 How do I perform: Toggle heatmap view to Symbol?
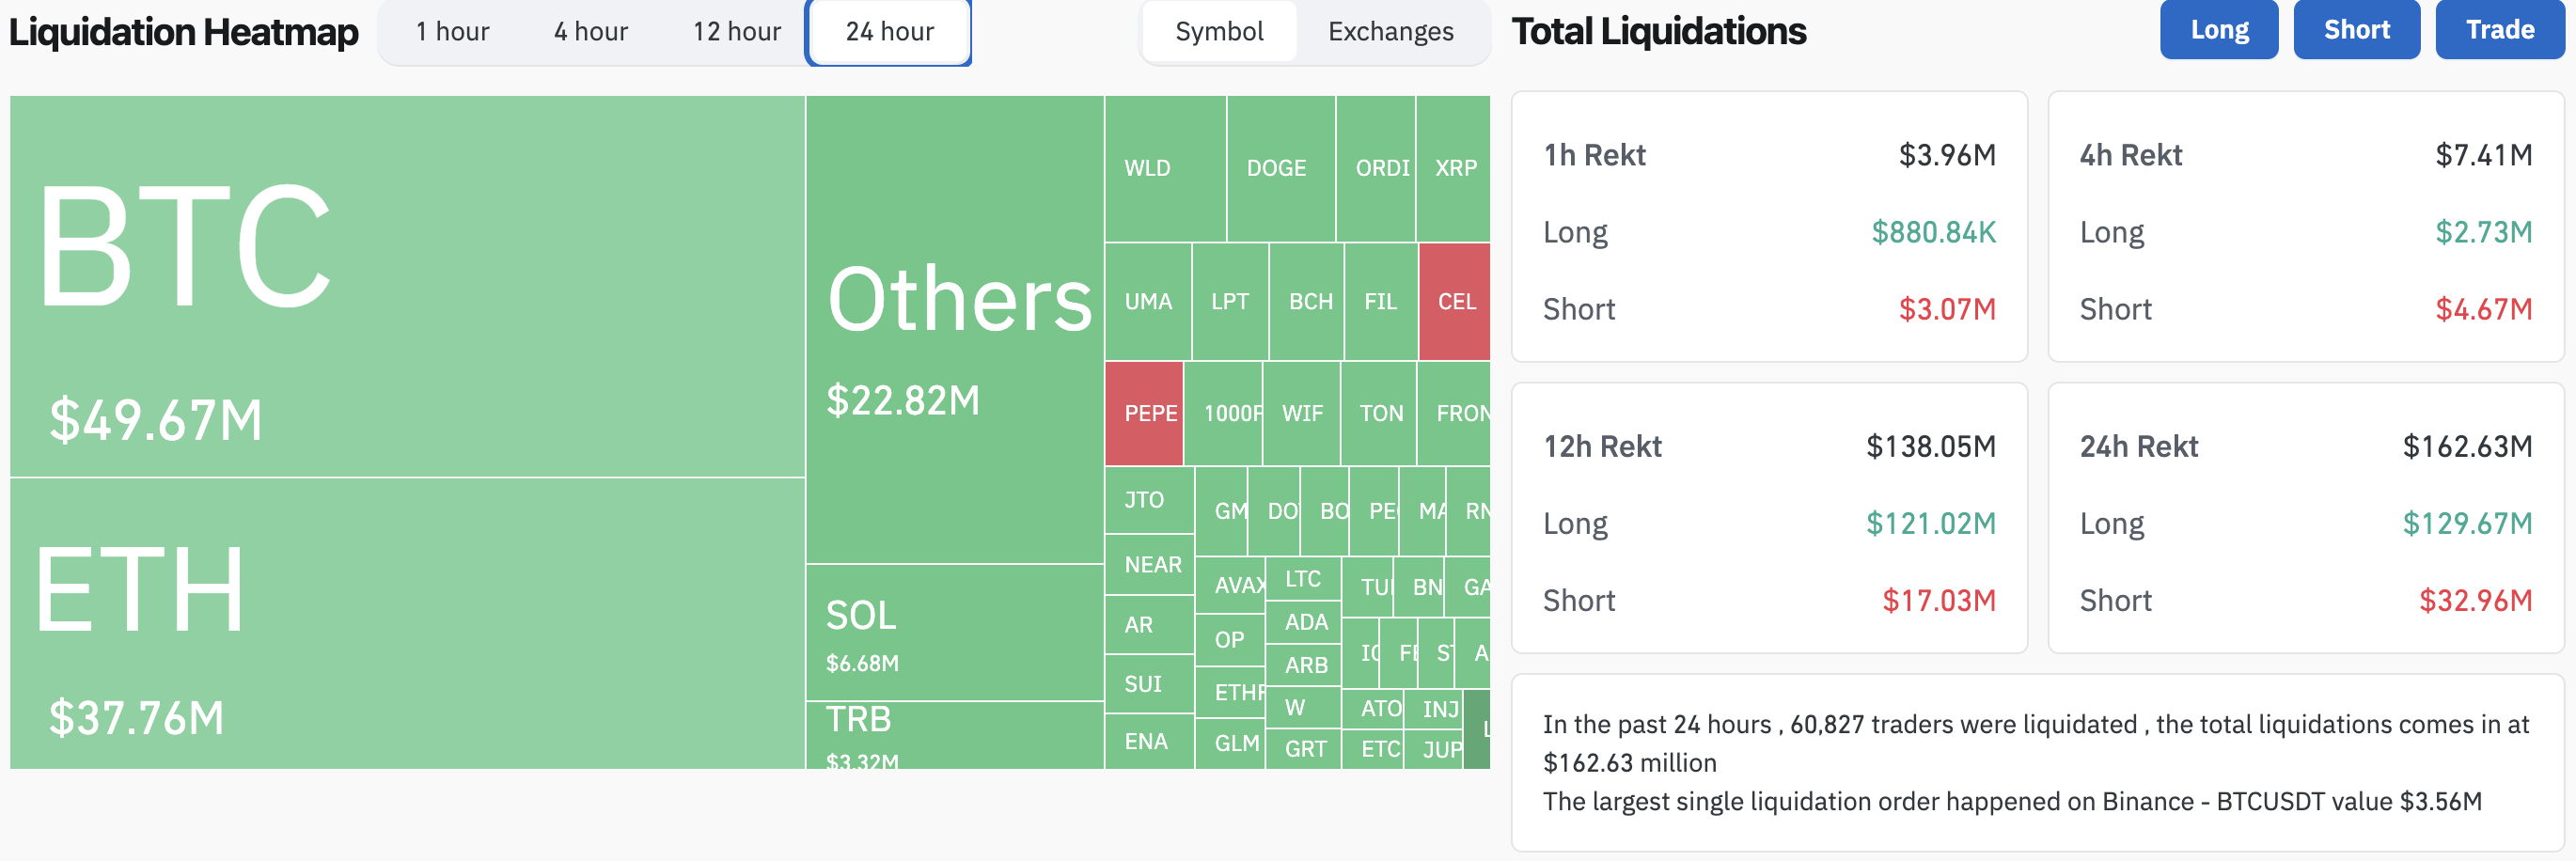point(1218,32)
